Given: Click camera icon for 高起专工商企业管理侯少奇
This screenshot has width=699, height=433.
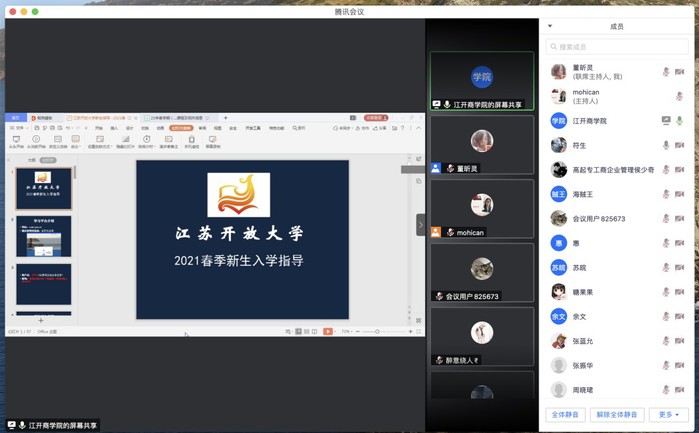Looking at the screenshot, I should pos(679,169).
